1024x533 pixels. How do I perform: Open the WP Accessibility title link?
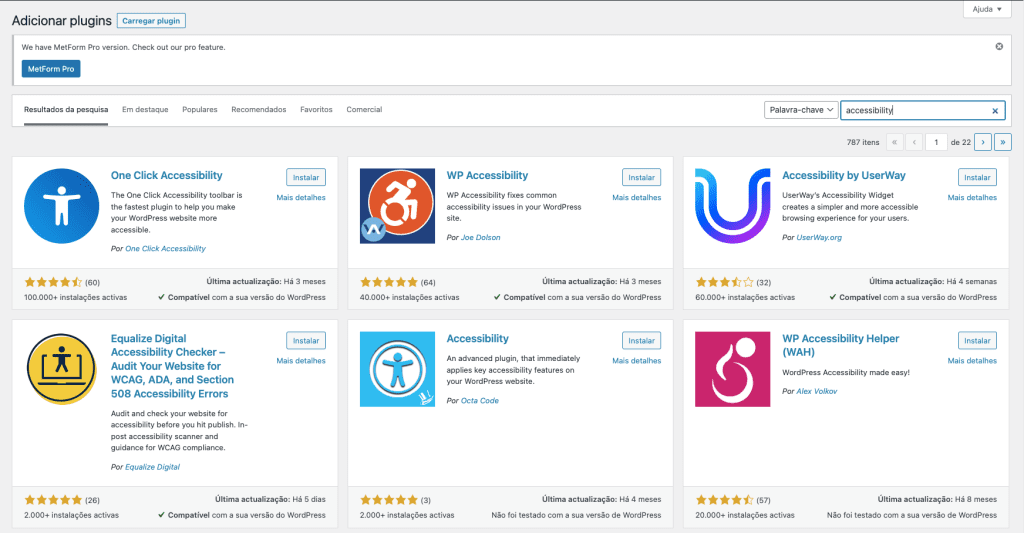pos(487,175)
